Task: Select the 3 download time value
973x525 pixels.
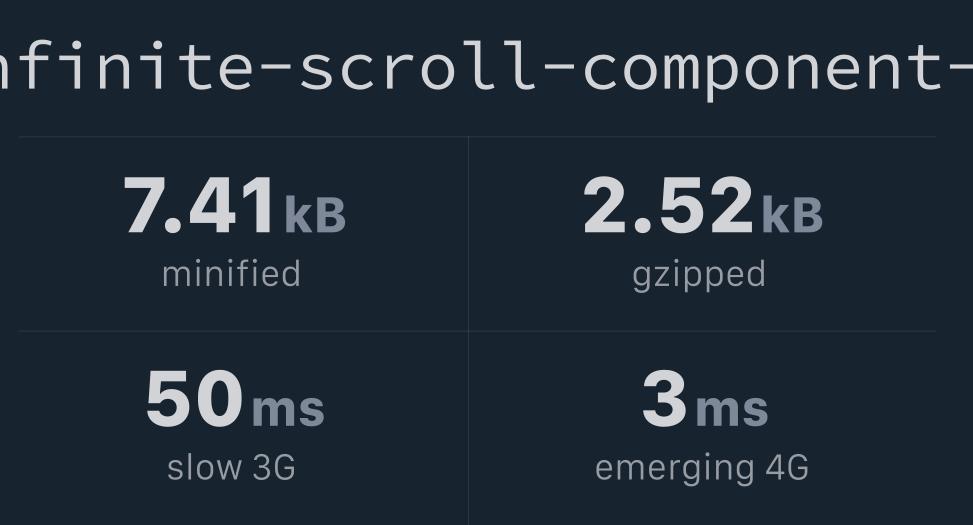Action: (x=664, y=398)
